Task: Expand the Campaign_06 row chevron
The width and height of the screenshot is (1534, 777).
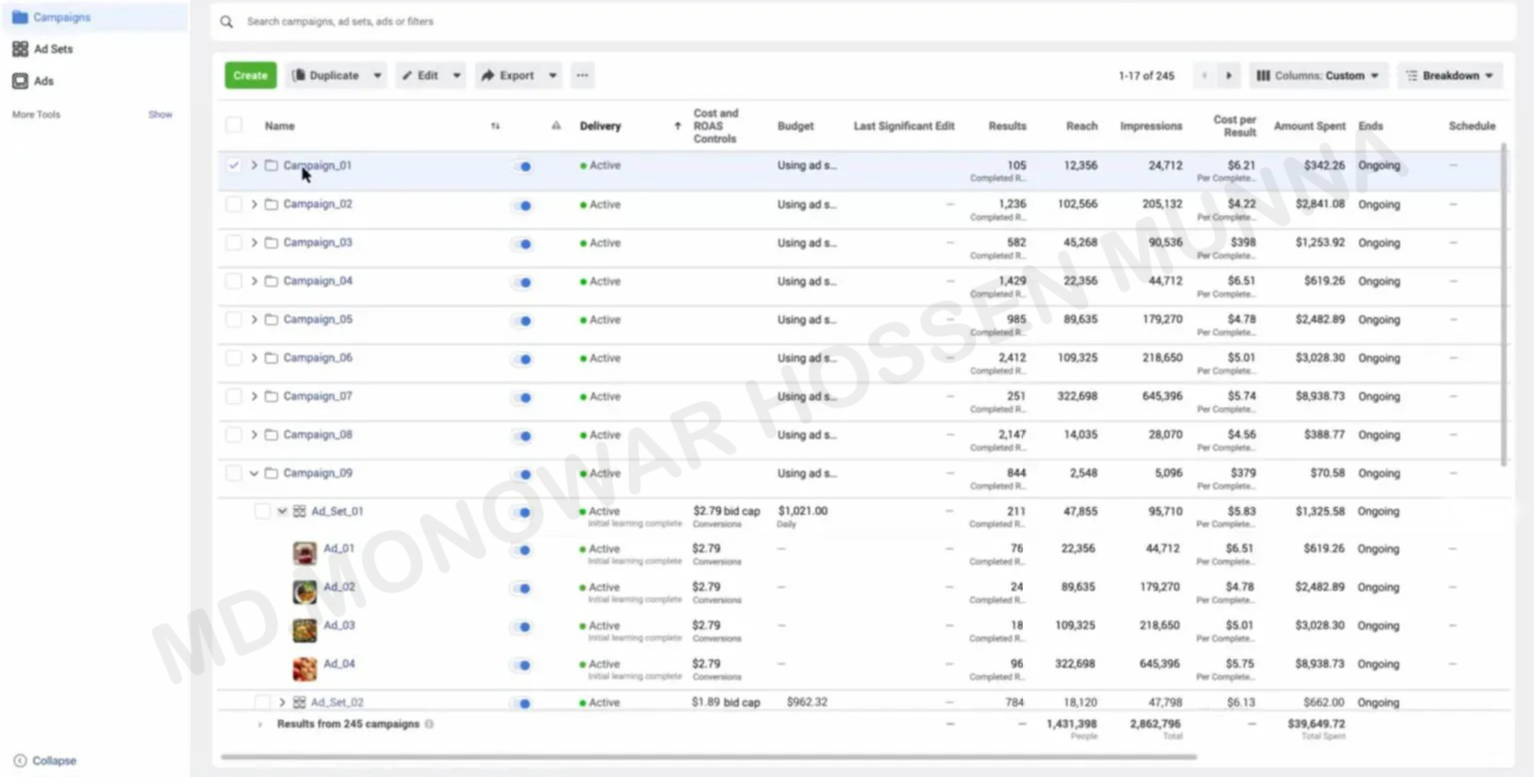Action: coord(254,358)
